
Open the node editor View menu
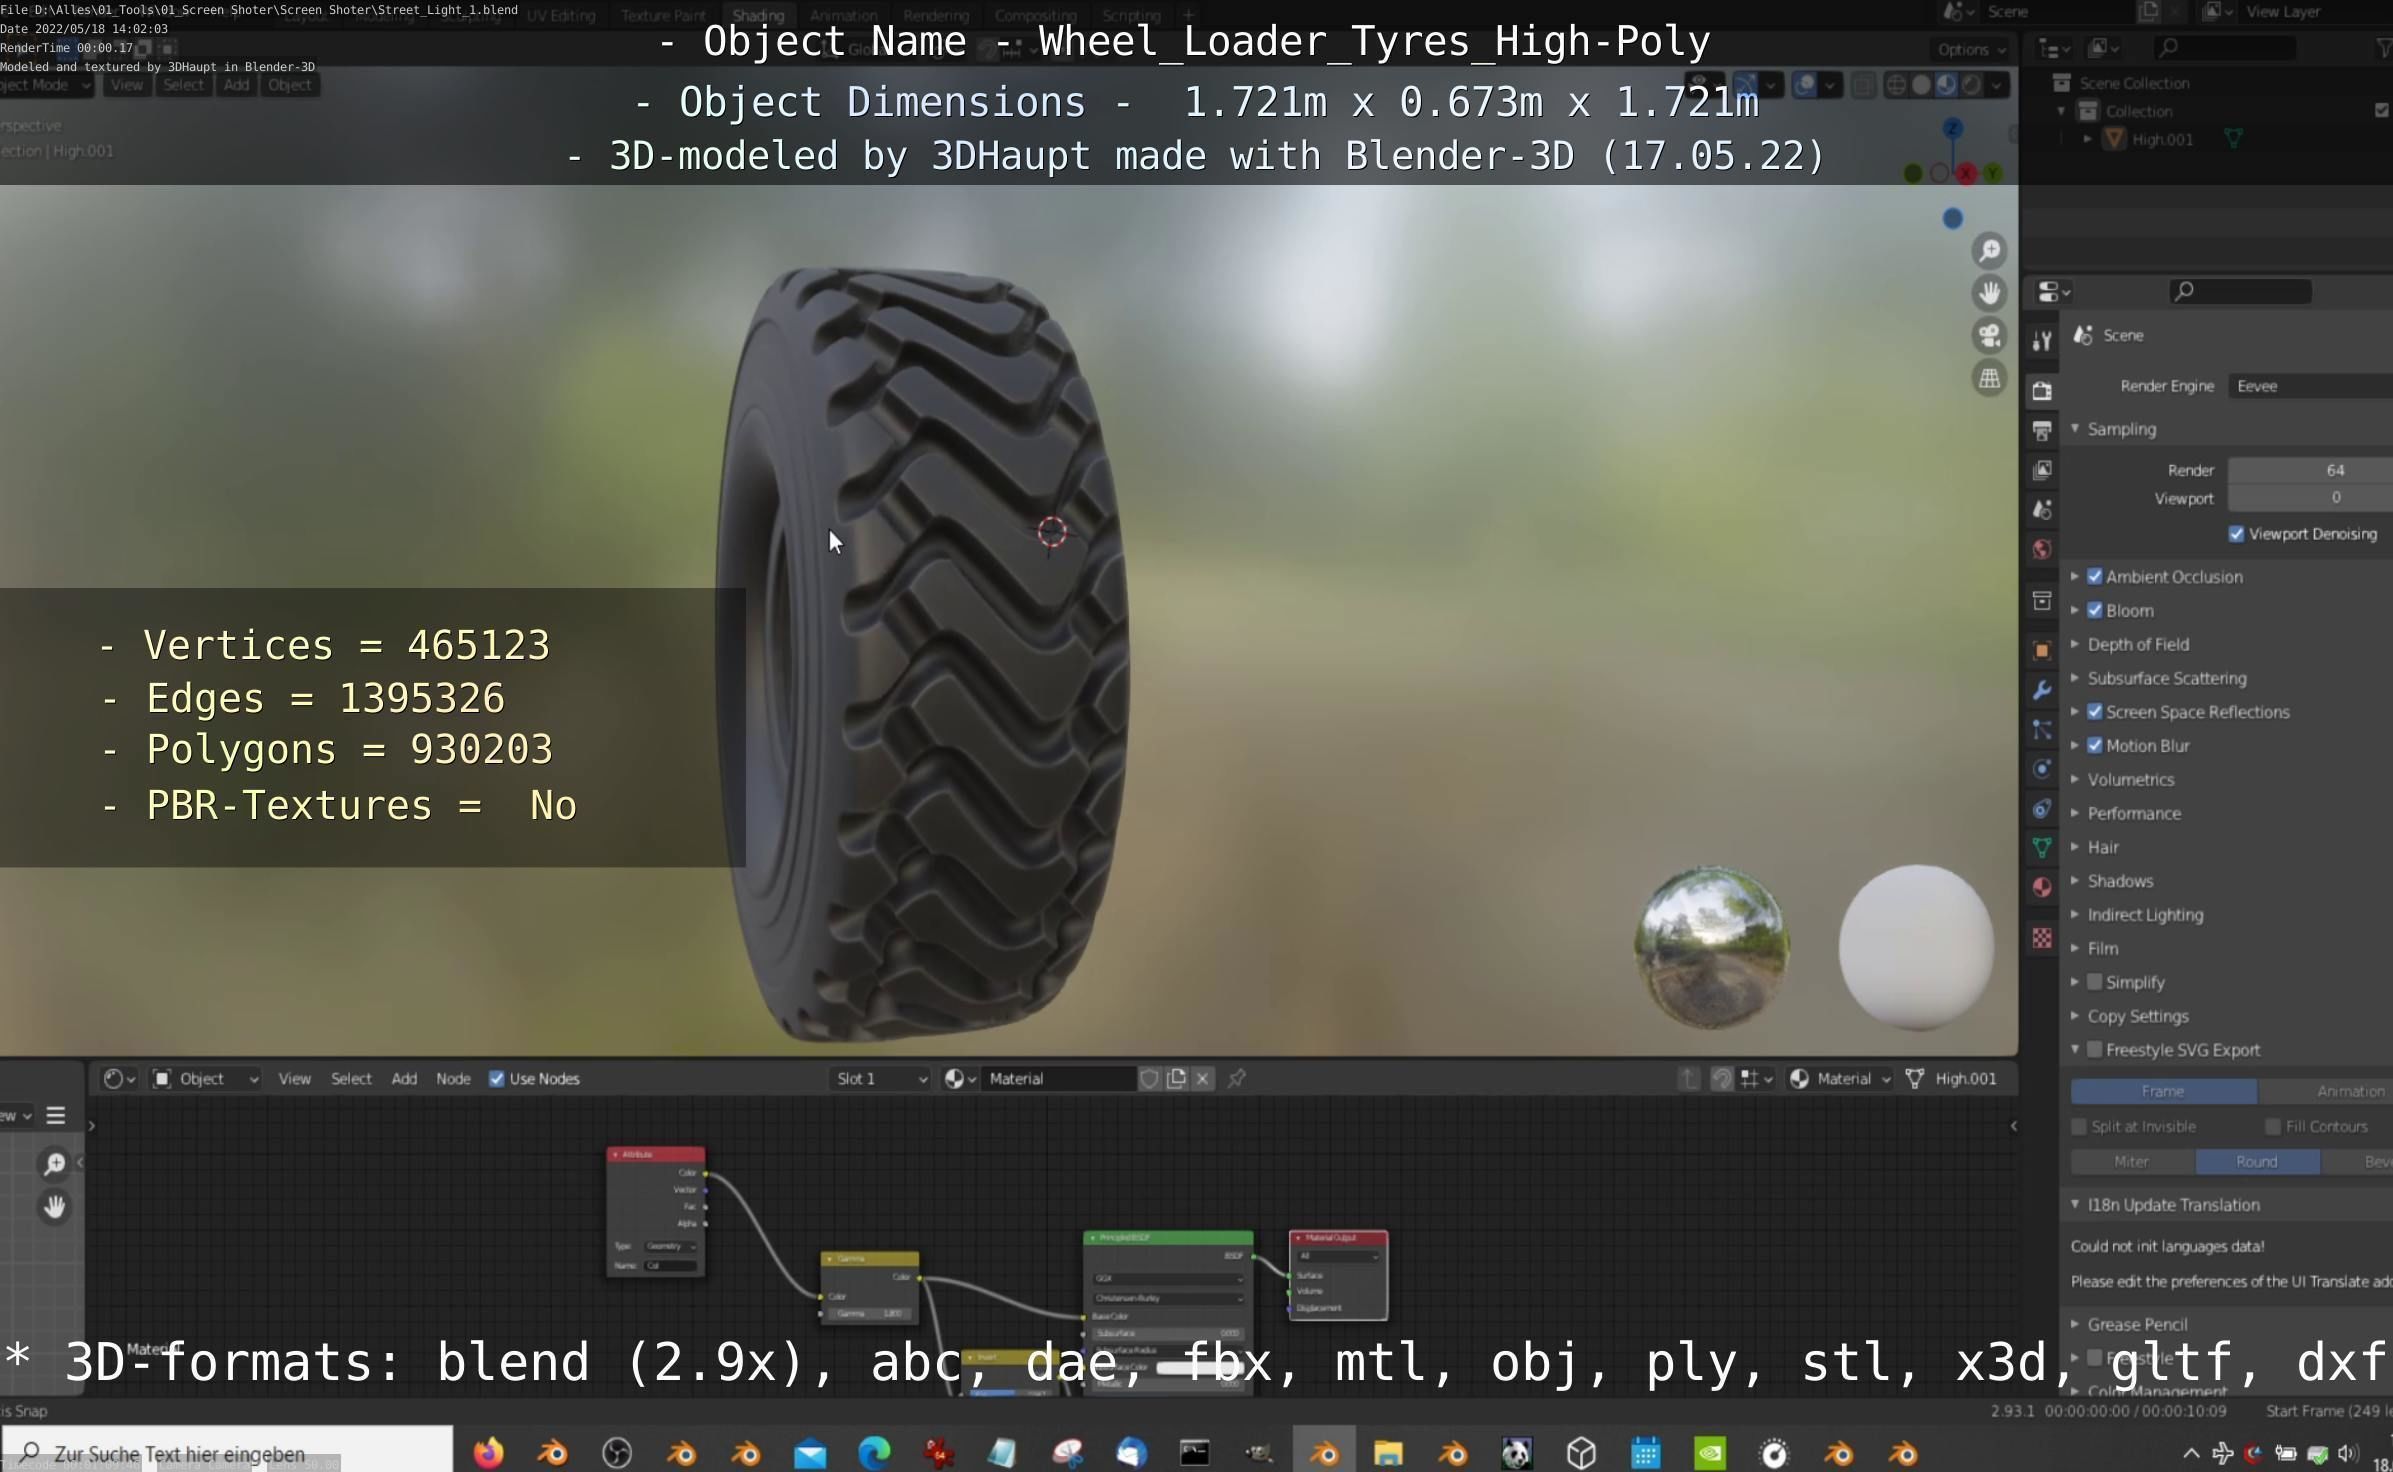[x=294, y=1078]
